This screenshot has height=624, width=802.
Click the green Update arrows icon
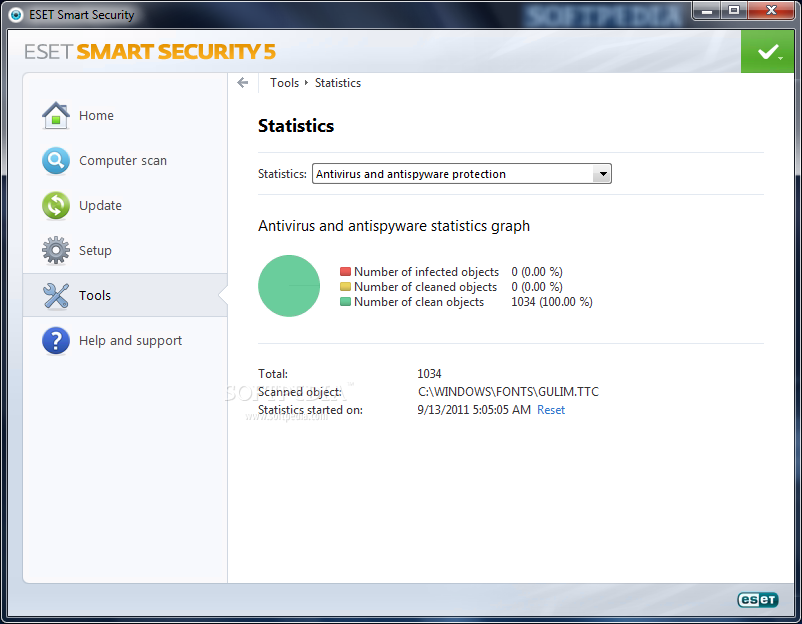56,206
